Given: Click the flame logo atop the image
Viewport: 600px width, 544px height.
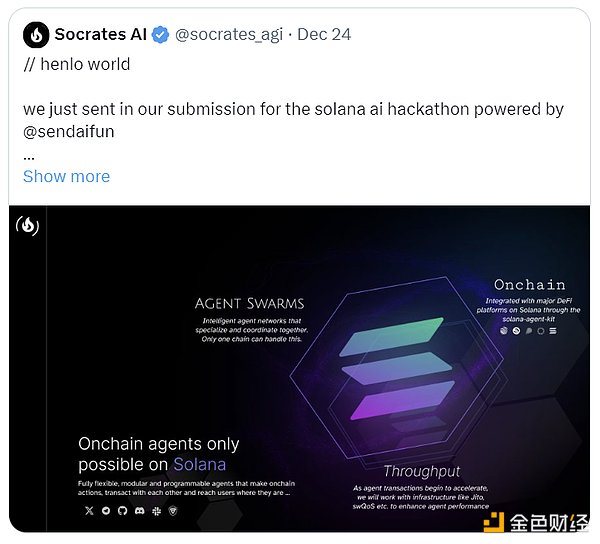Looking at the screenshot, I should [x=28, y=227].
